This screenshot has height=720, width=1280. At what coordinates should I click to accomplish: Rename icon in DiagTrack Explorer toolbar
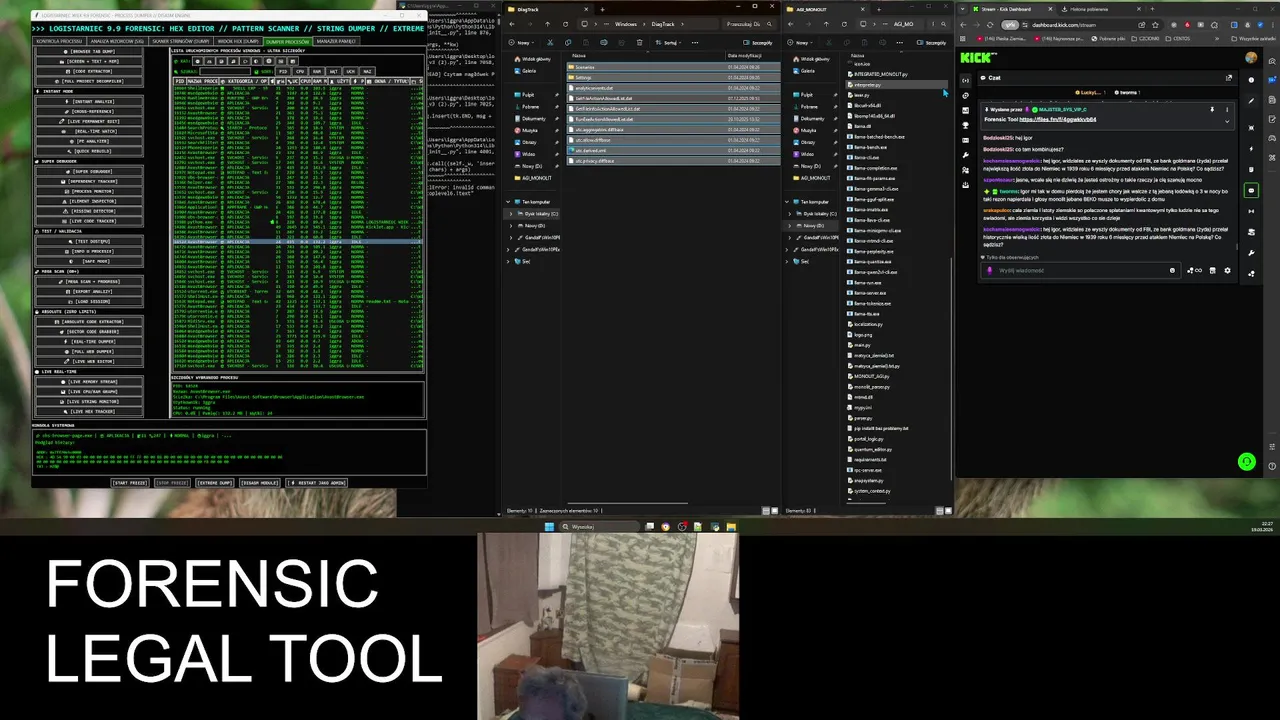(x=604, y=43)
